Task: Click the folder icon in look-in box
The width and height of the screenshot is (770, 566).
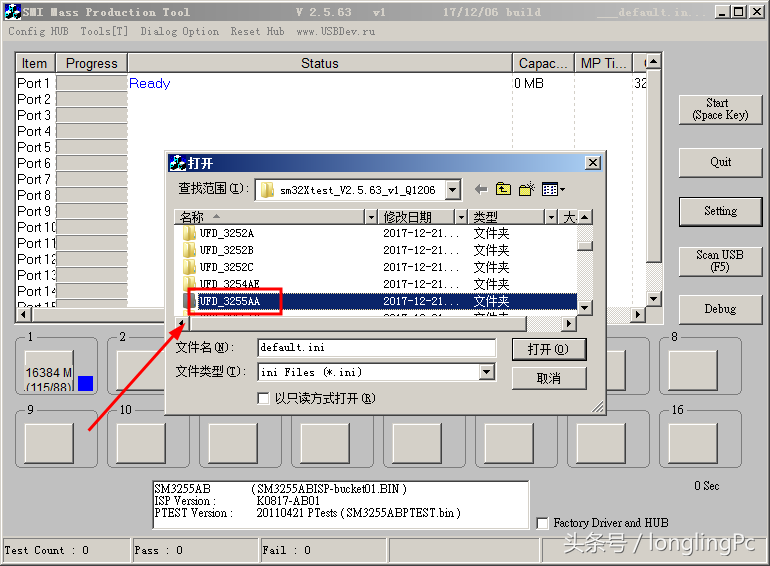Action: [x=267, y=190]
